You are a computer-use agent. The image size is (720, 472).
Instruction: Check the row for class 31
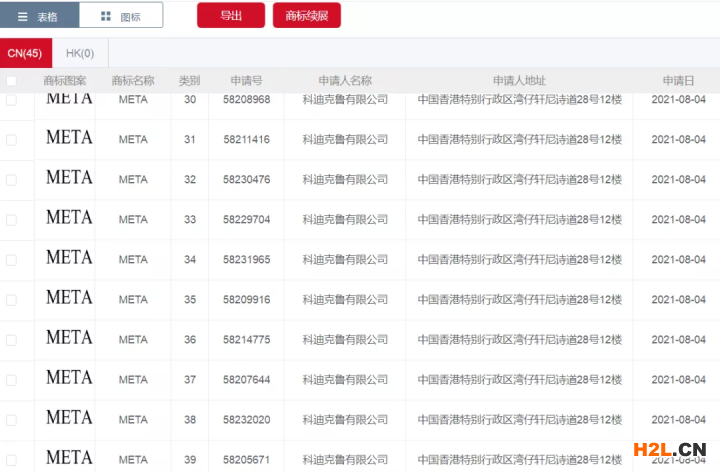point(11,140)
